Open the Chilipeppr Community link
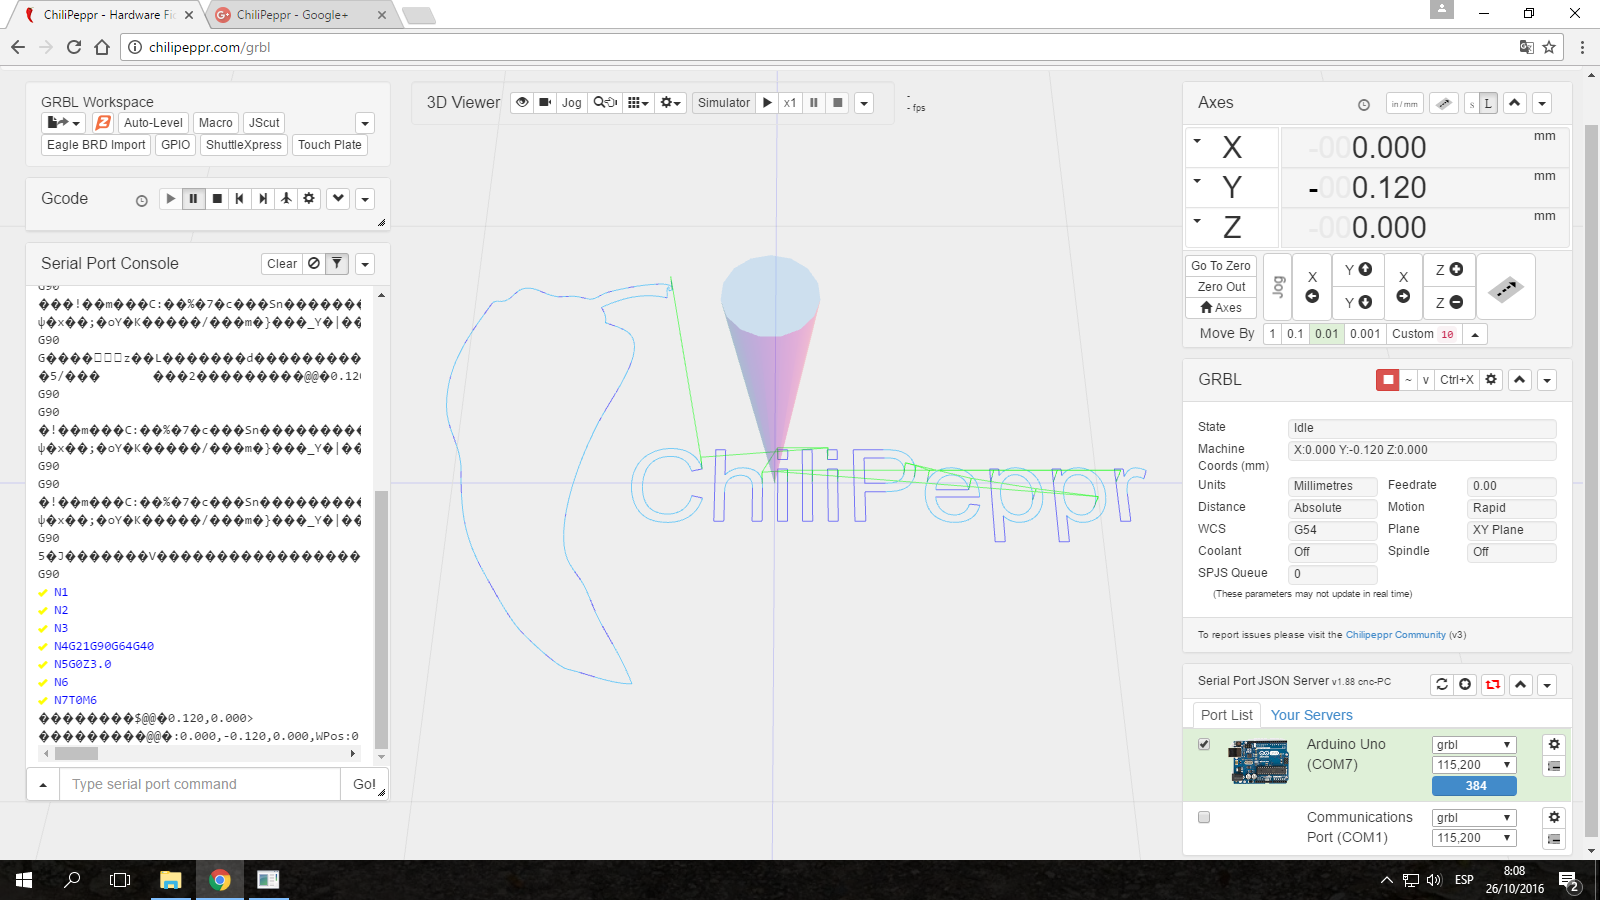This screenshot has width=1600, height=900. click(x=1395, y=635)
